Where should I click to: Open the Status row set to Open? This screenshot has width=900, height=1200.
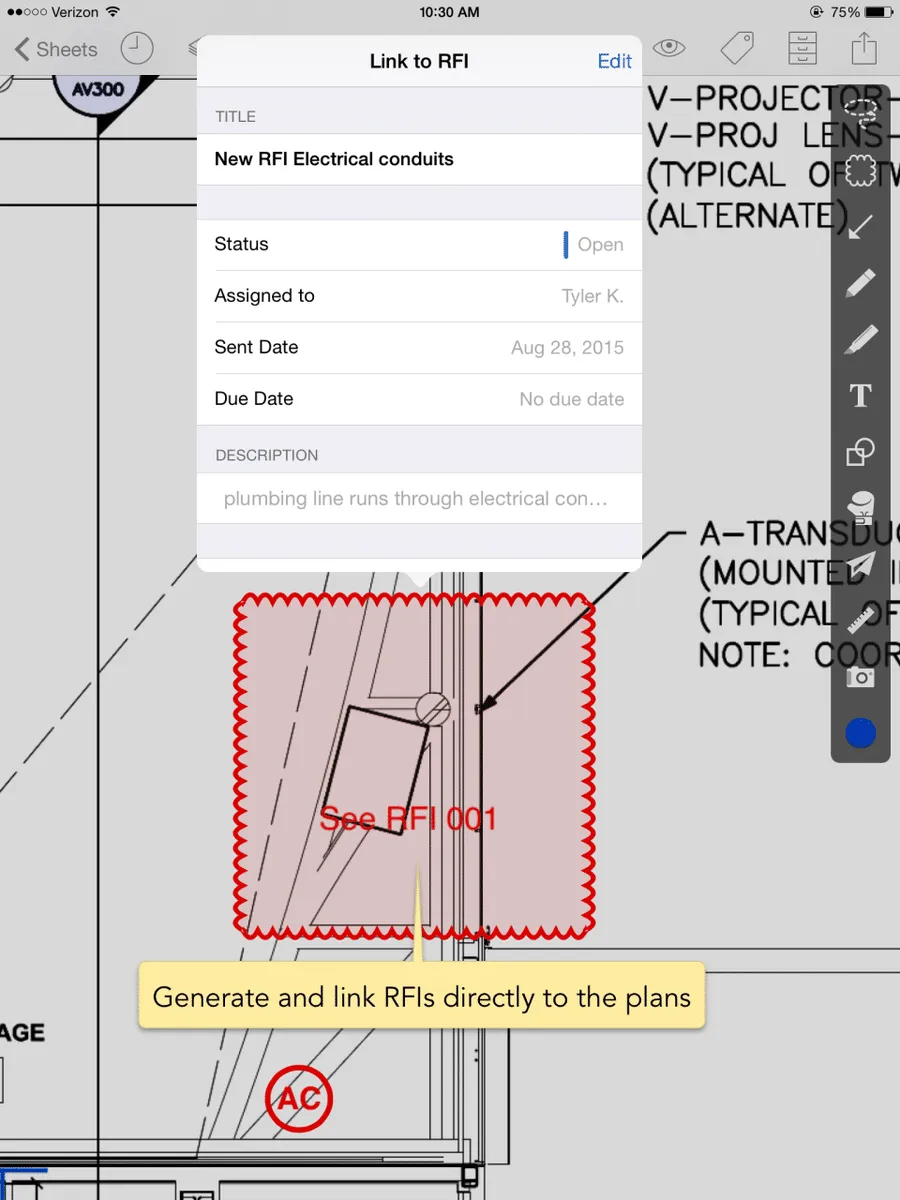click(419, 244)
